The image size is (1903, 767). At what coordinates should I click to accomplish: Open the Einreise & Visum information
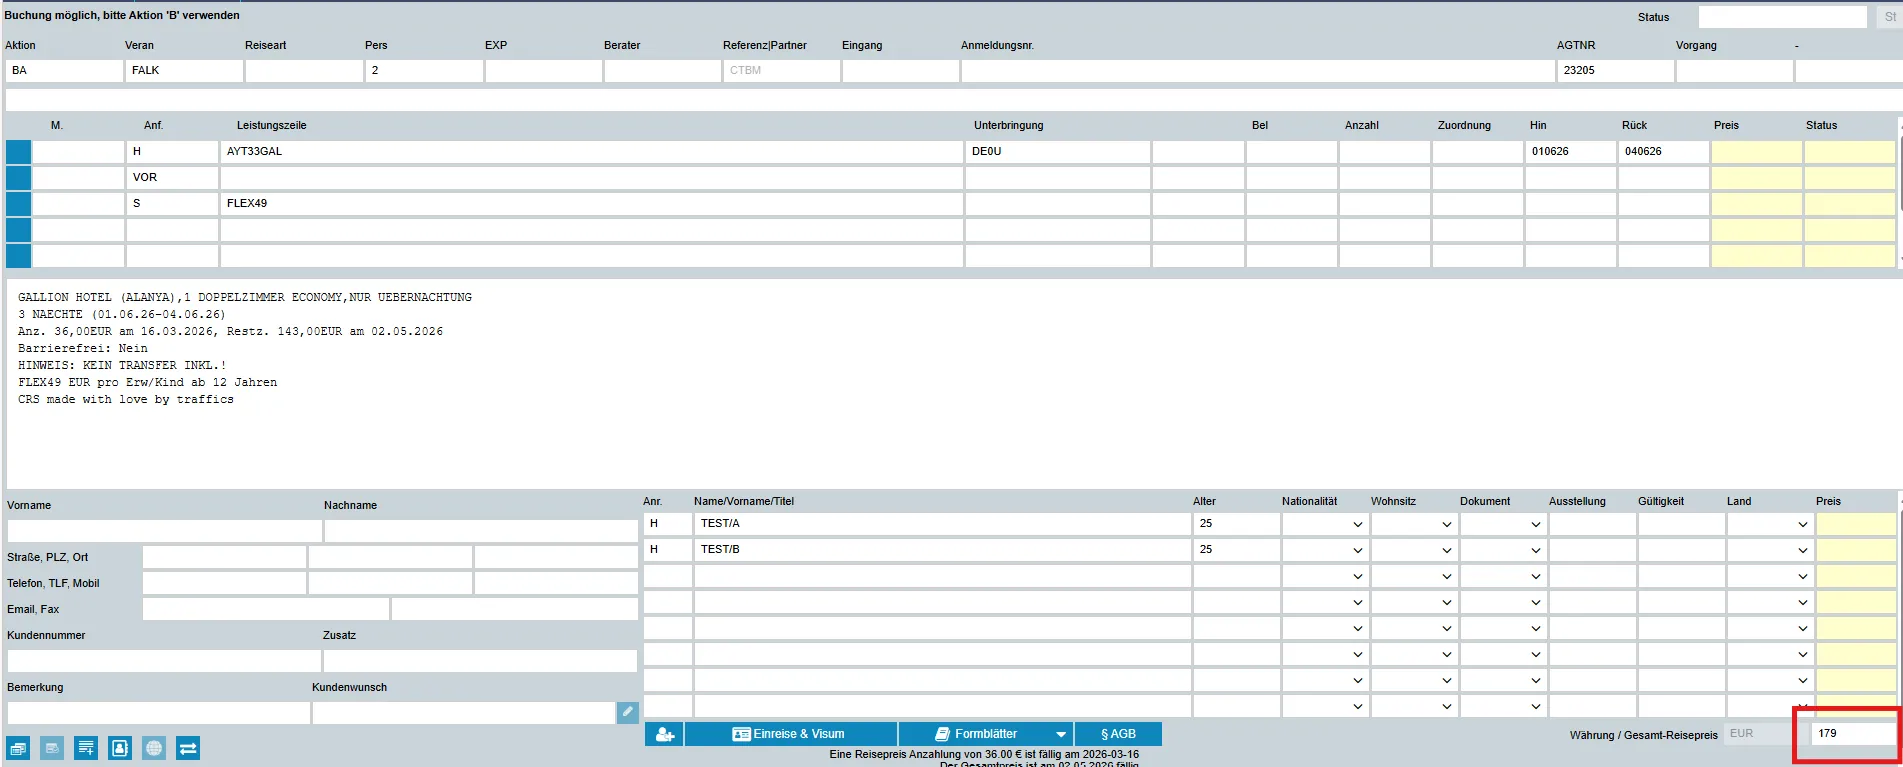pyautogui.click(x=790, y=734)
